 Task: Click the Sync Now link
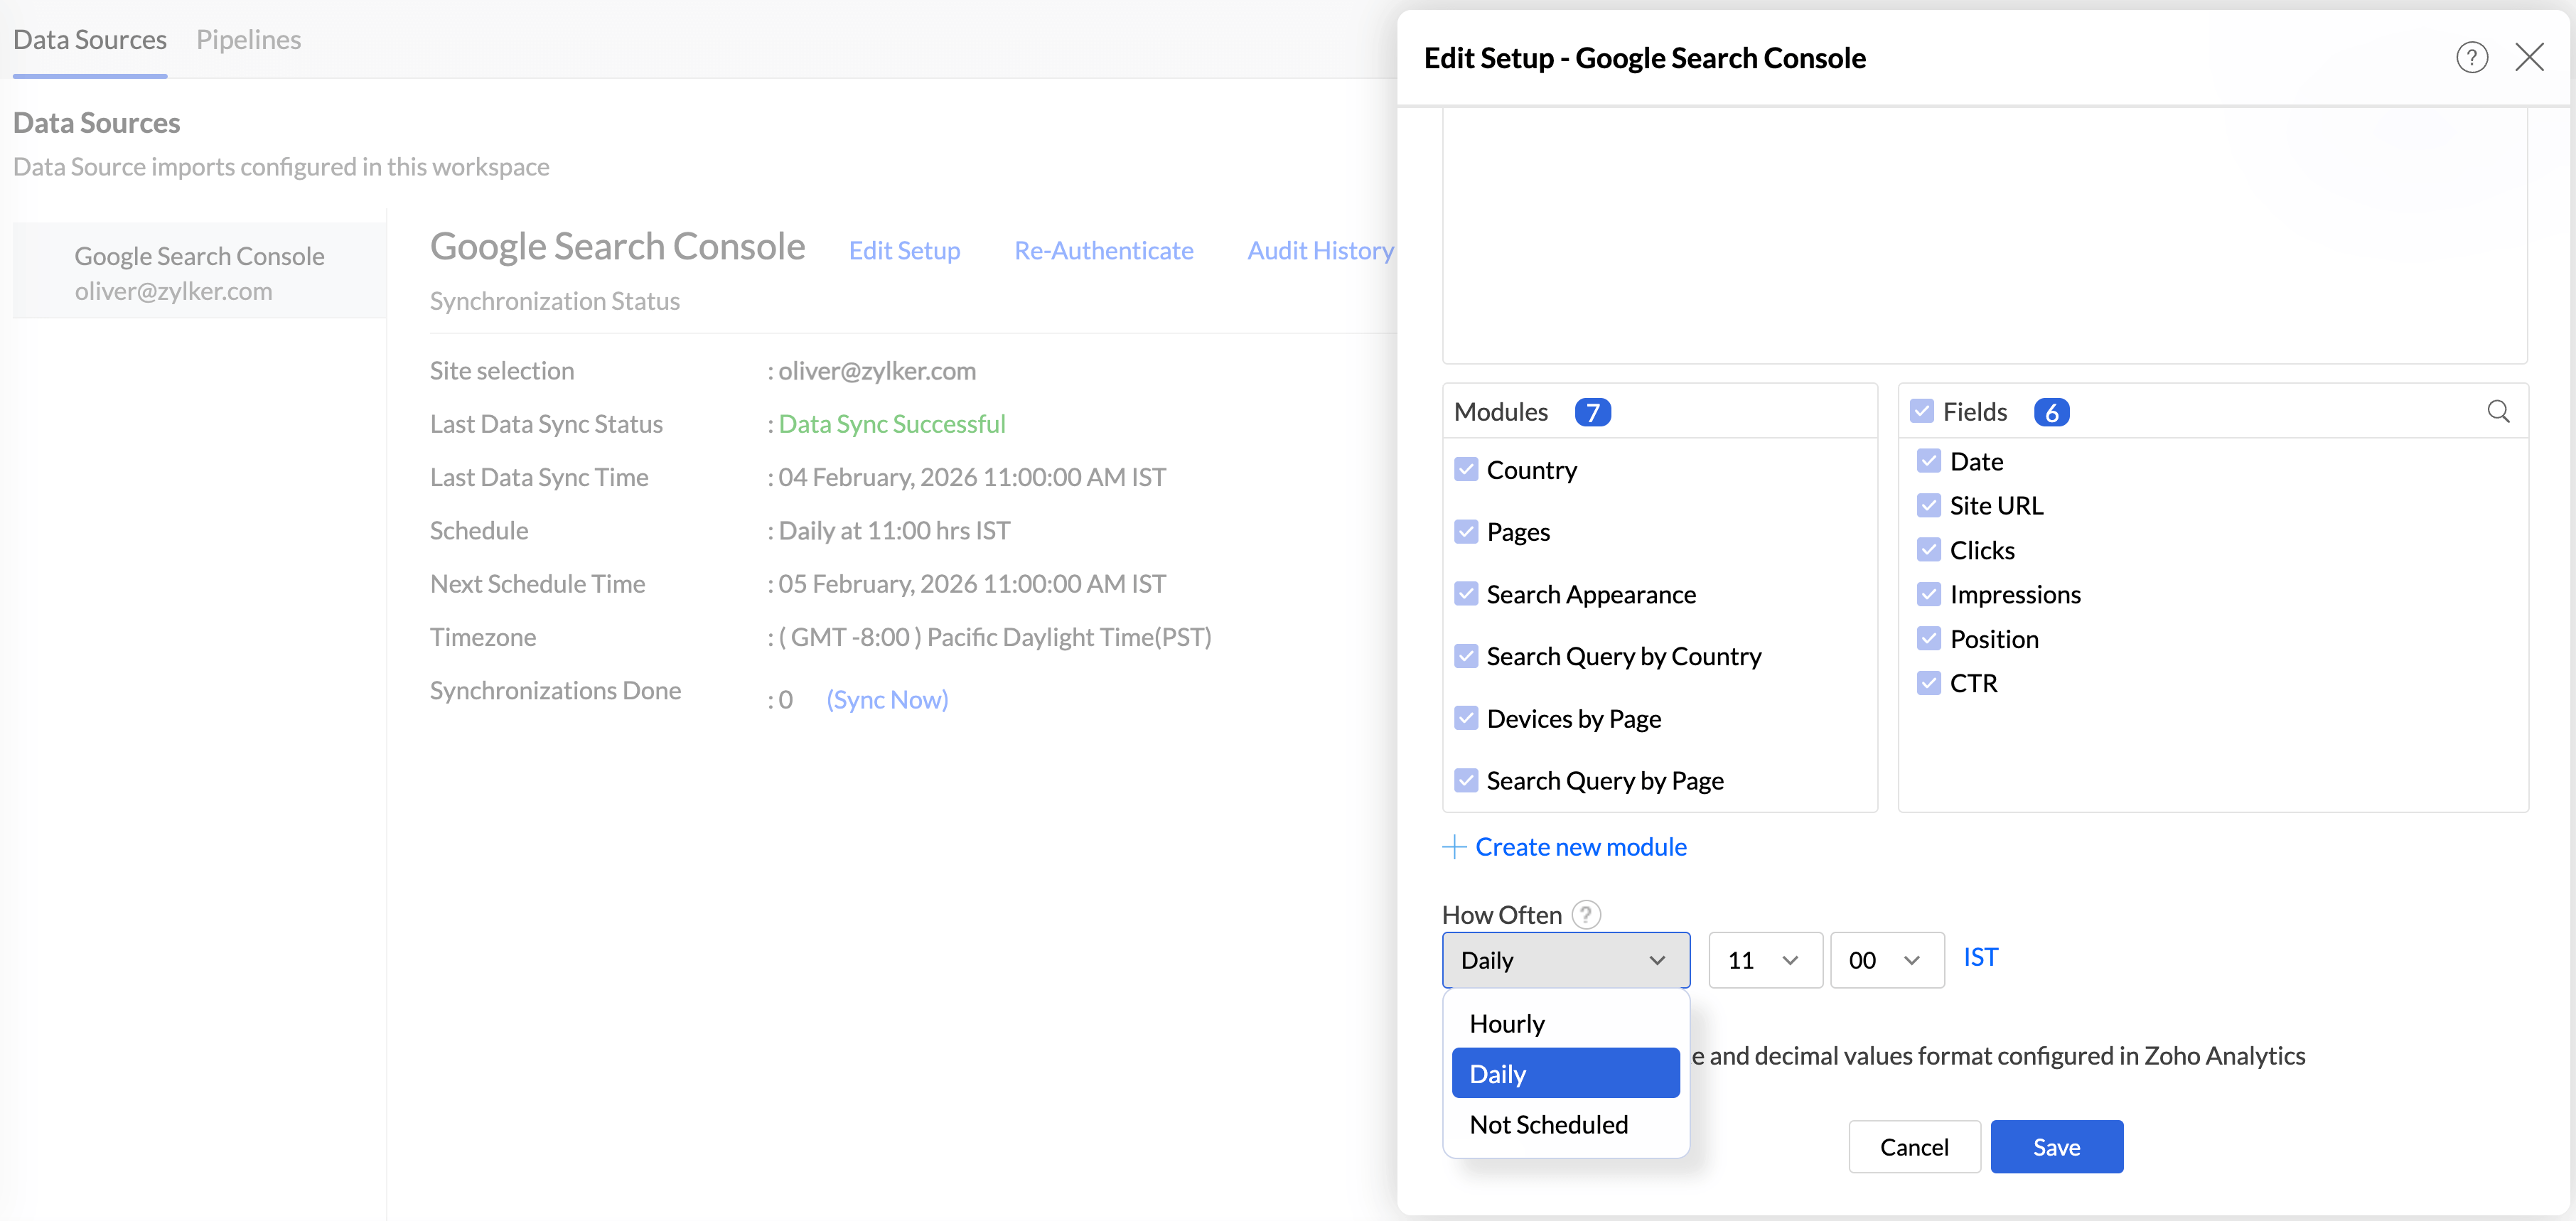point(887,700)
